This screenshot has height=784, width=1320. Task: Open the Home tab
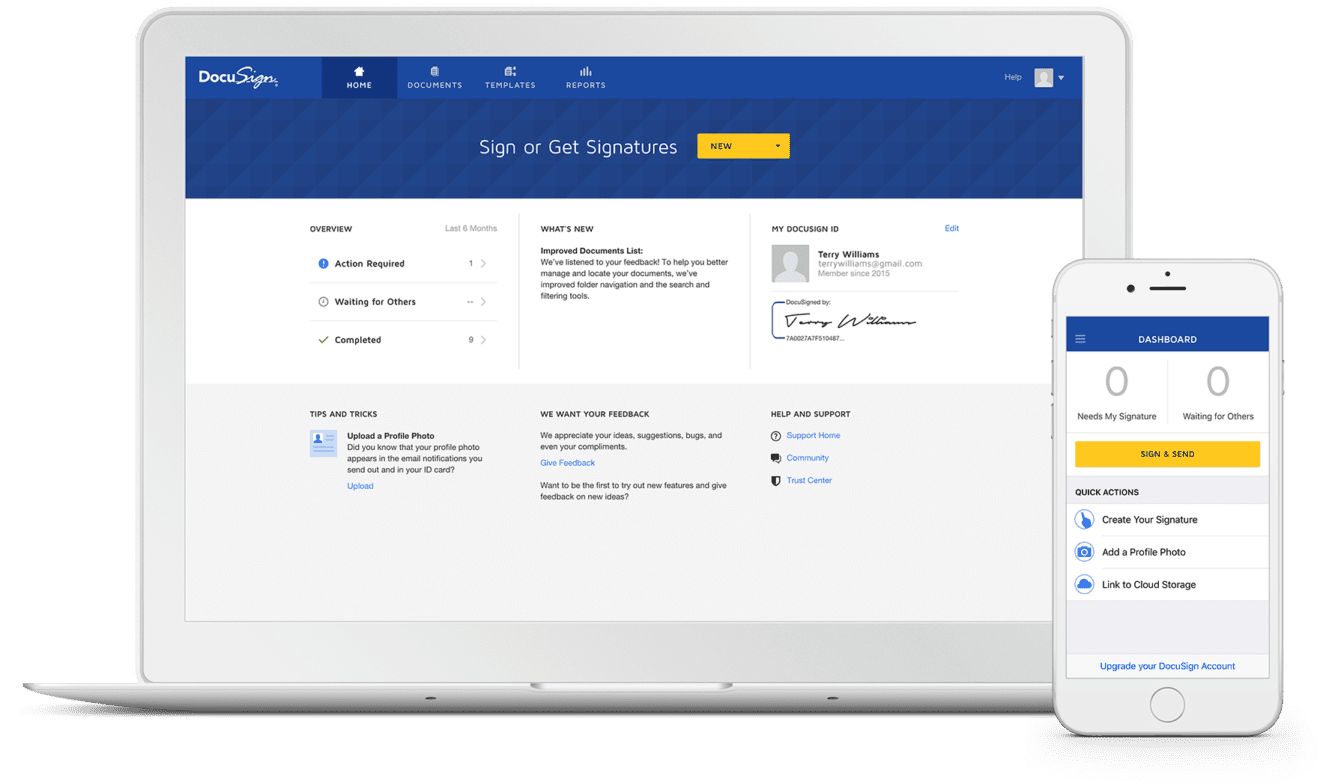[359, 78]
